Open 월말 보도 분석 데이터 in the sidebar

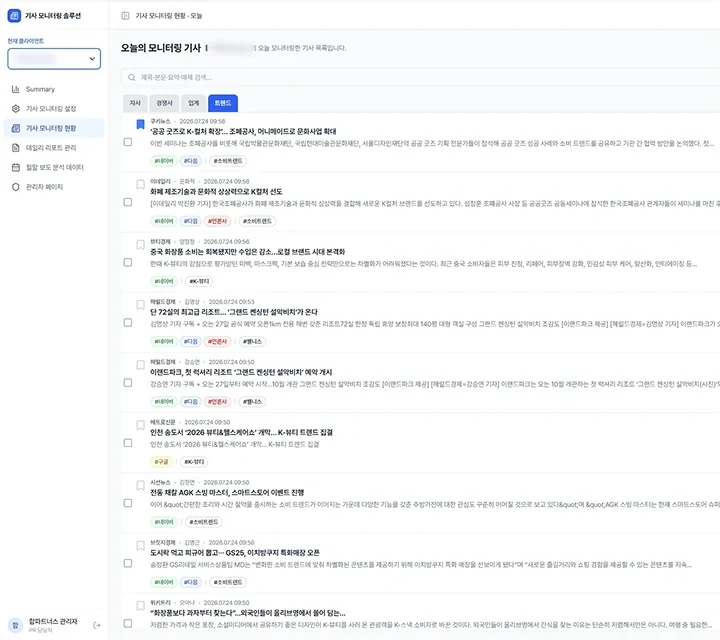click(54, 168)
